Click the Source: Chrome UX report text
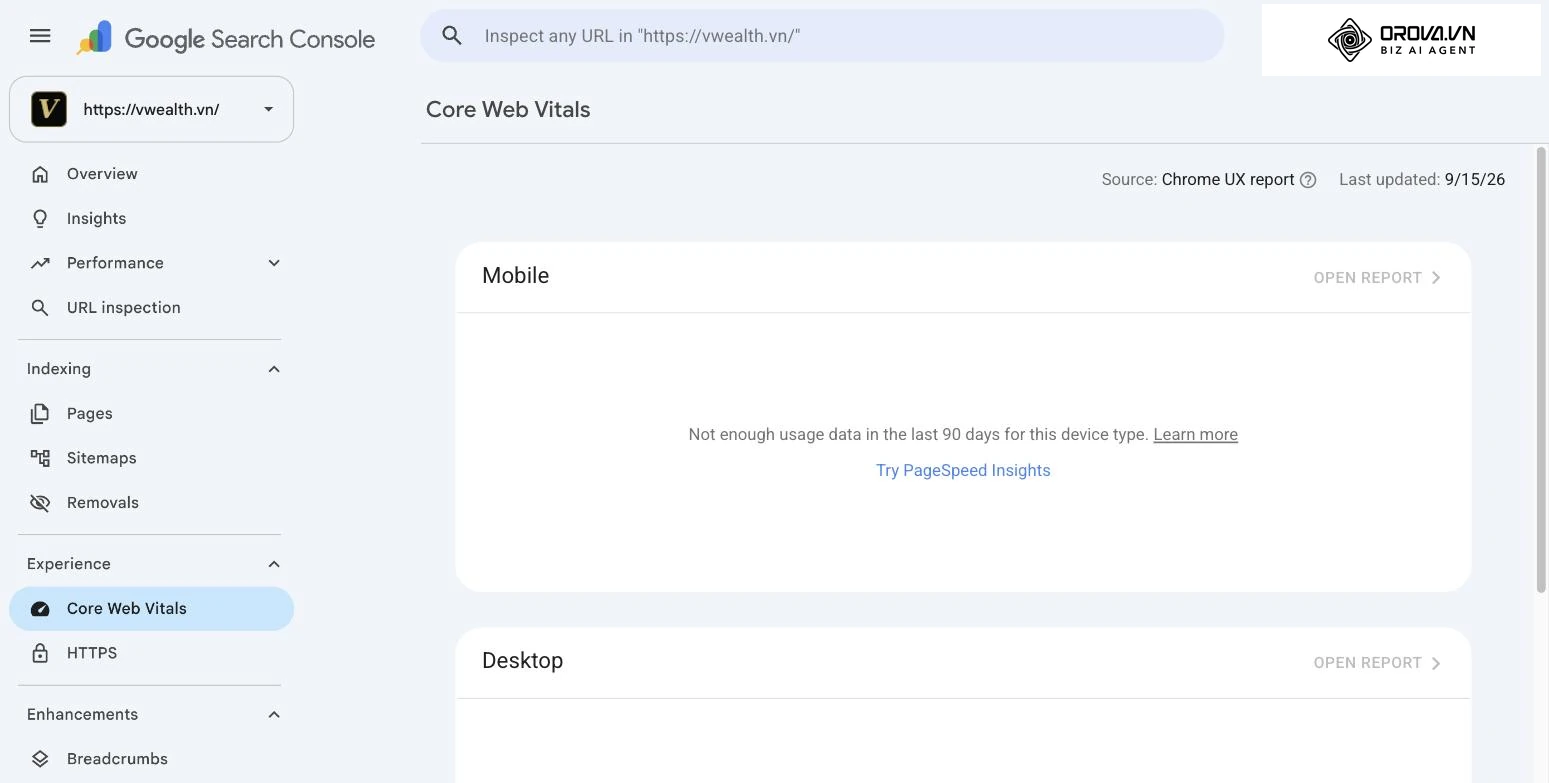 pos(1198,180)
